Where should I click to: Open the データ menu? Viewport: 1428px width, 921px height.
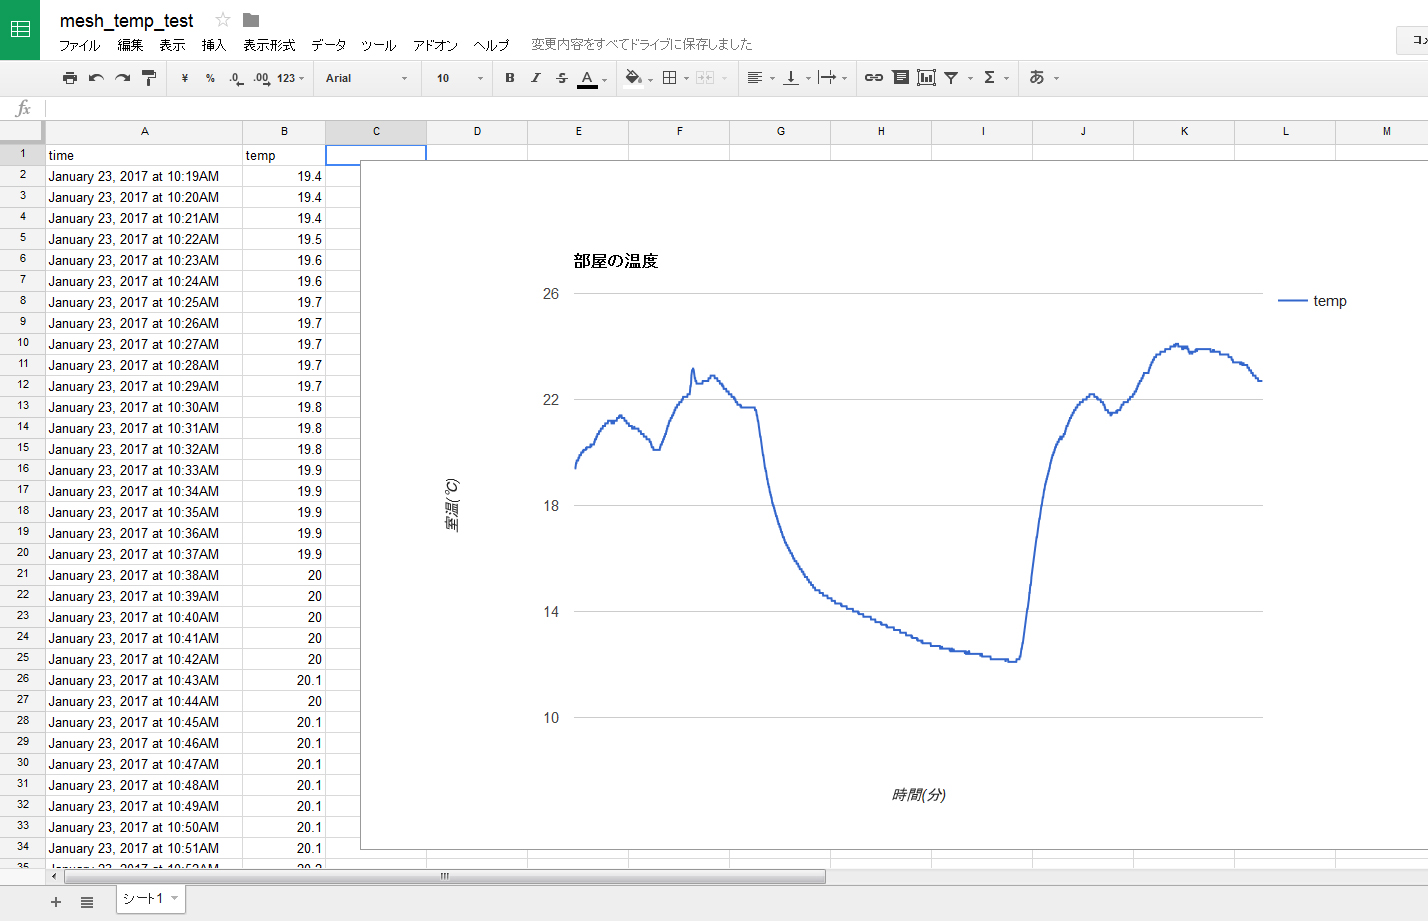tap(328, 45)
